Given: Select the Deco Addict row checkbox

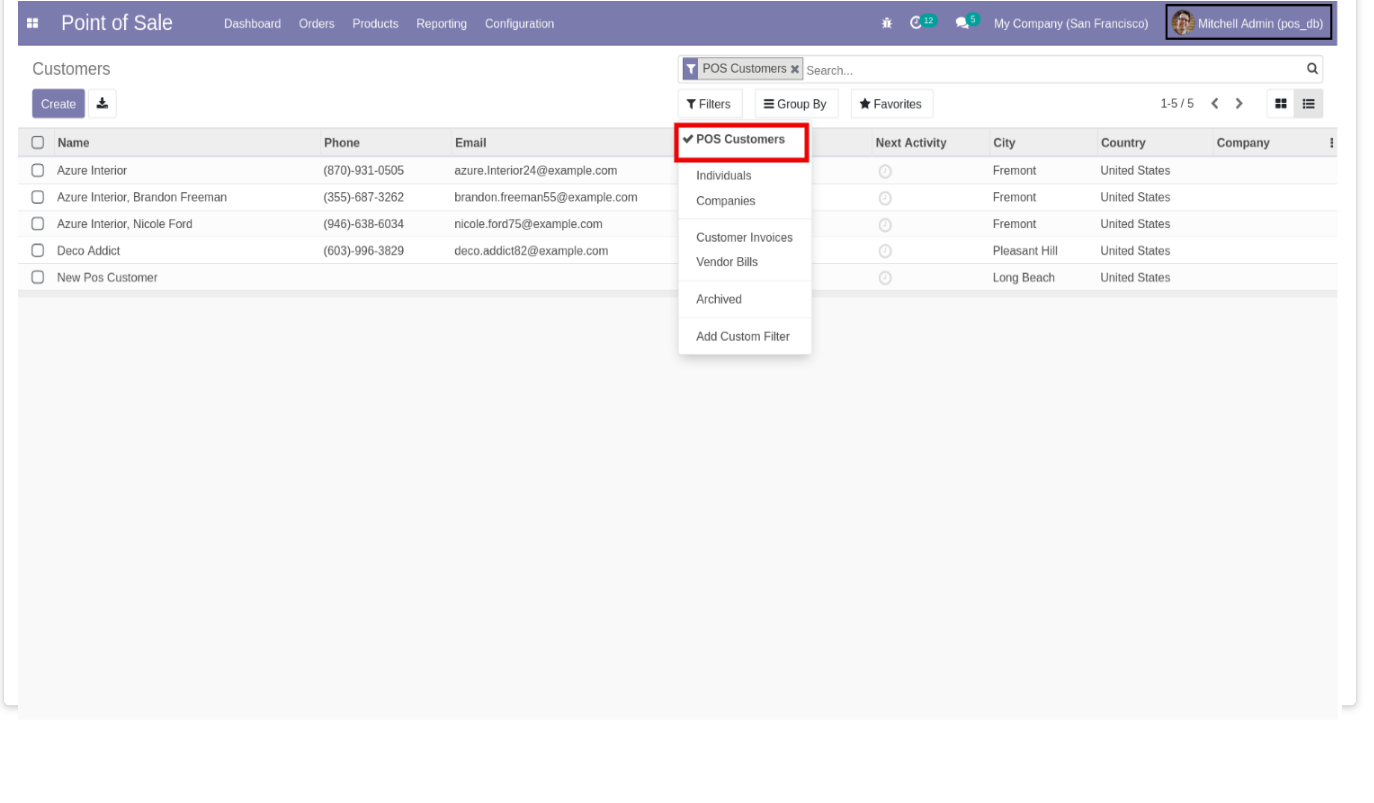Looking at the screenshot, I should 38,250.
